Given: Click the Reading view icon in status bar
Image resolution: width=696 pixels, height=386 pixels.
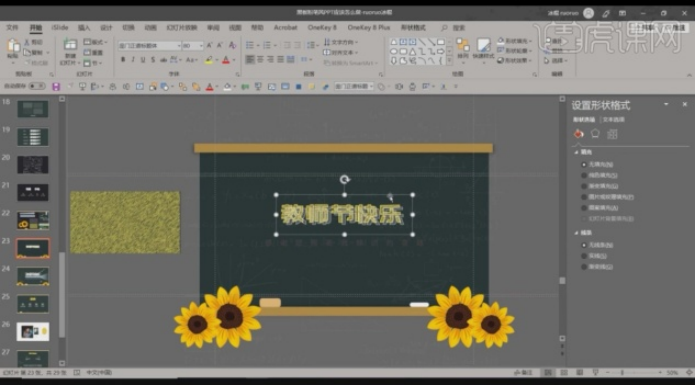Looking at the screenshot, I should [x=580, y=373].
